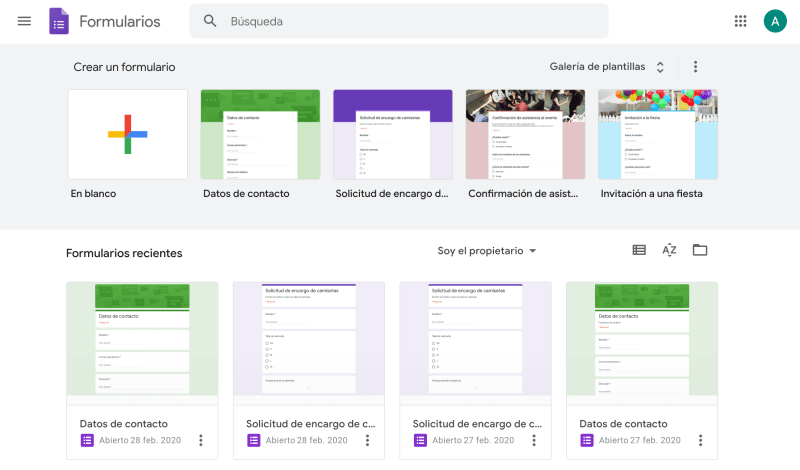Open AZ sort options
Viewport: 800px width, 470px height.
[x=669, y=250]
